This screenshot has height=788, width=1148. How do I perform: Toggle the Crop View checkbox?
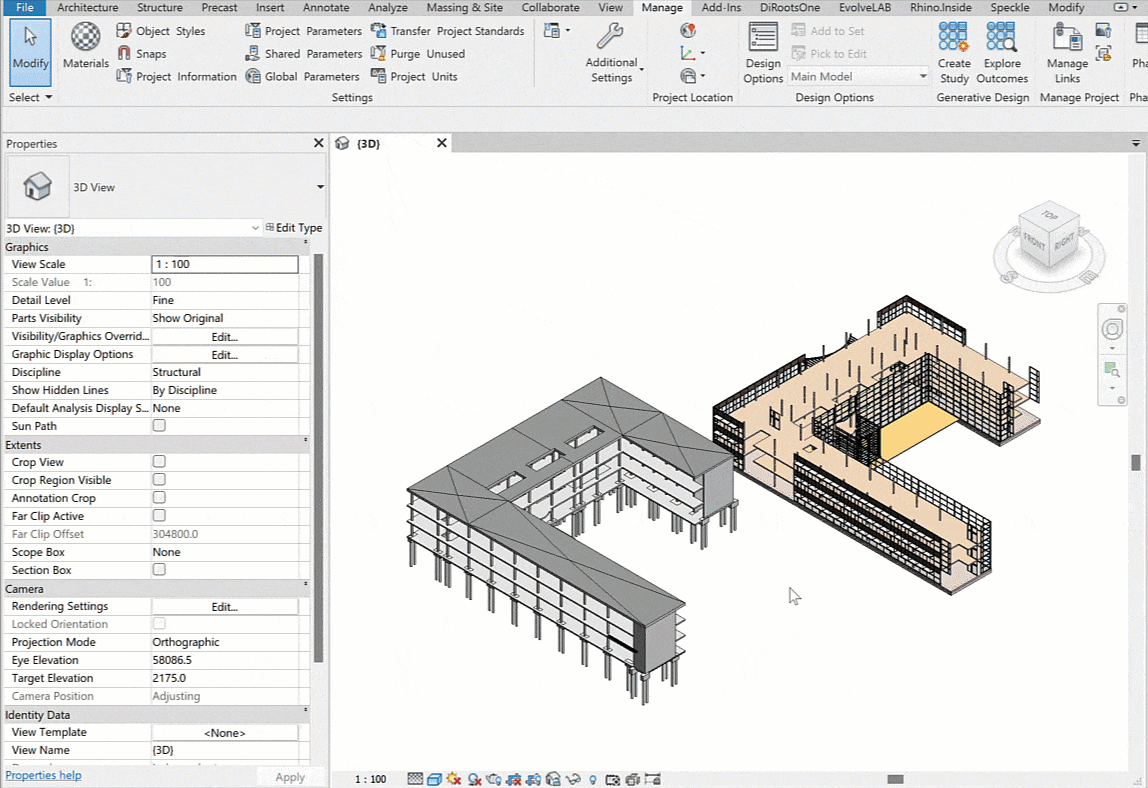coord(159,462)
